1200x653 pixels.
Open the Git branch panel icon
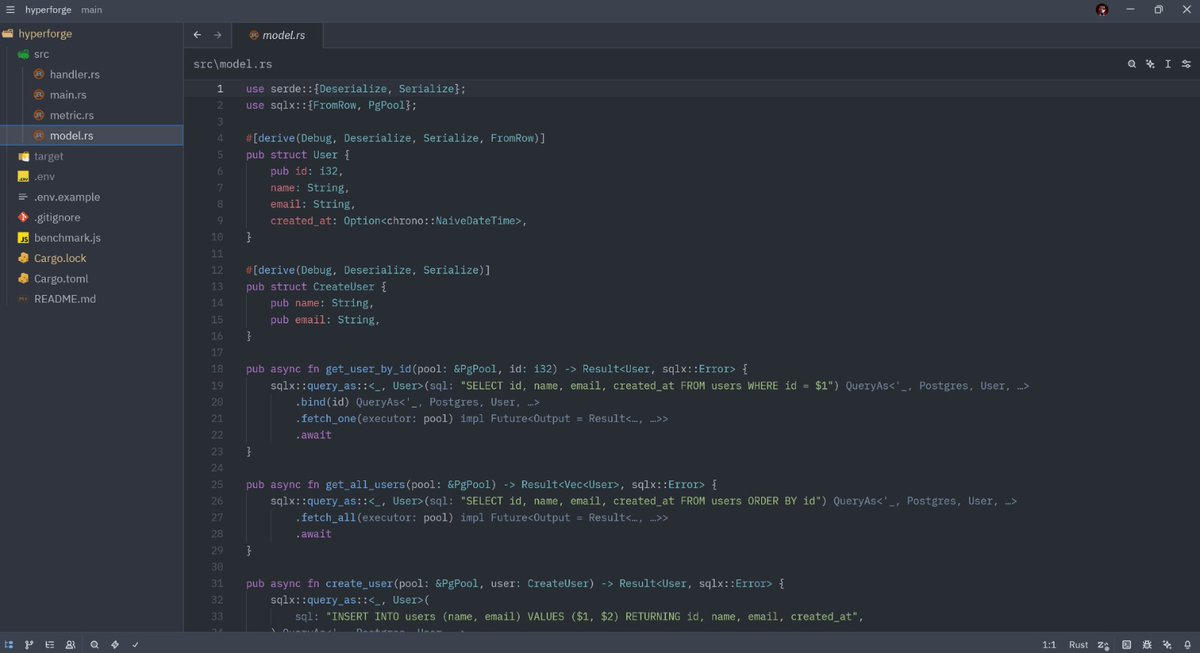(x=29, y=645)
